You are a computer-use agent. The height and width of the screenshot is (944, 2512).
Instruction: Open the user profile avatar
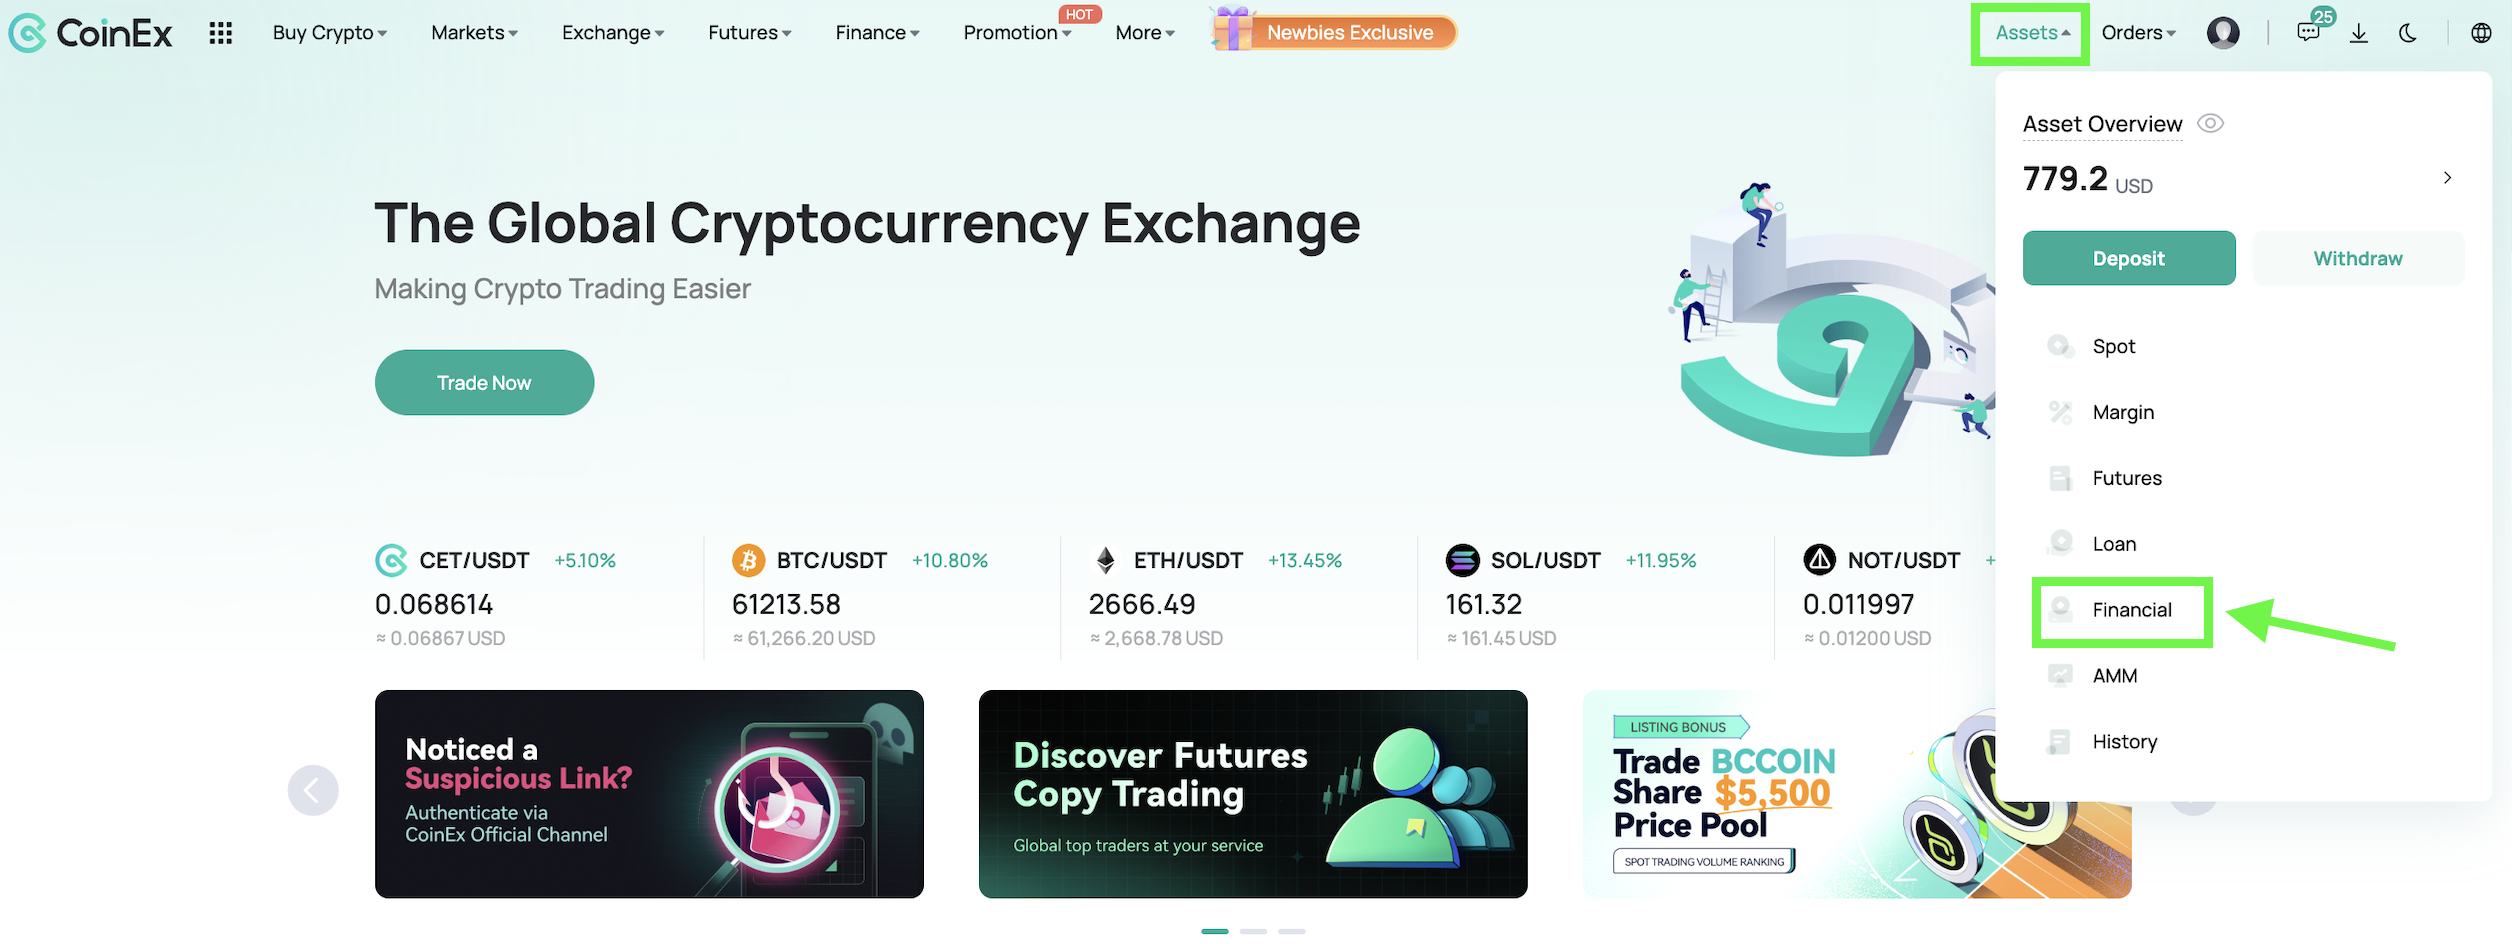2222,33
